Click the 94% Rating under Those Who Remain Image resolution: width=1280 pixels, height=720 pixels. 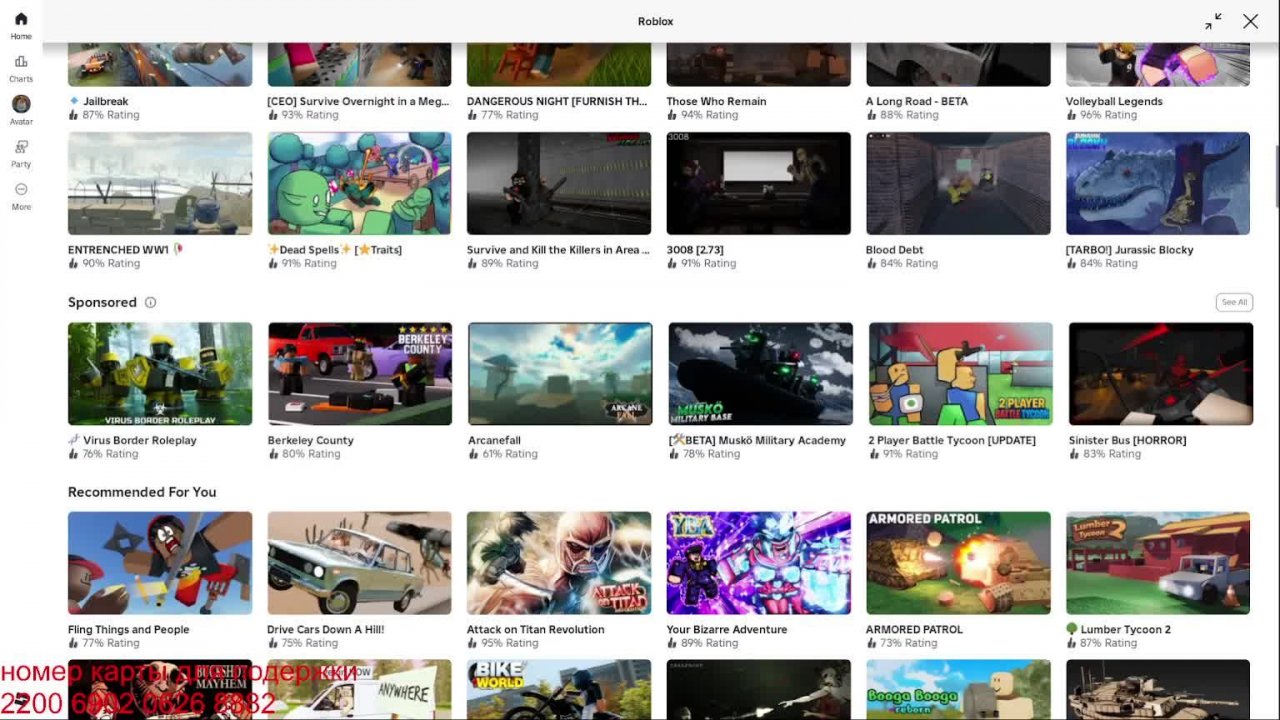point(702,115)
